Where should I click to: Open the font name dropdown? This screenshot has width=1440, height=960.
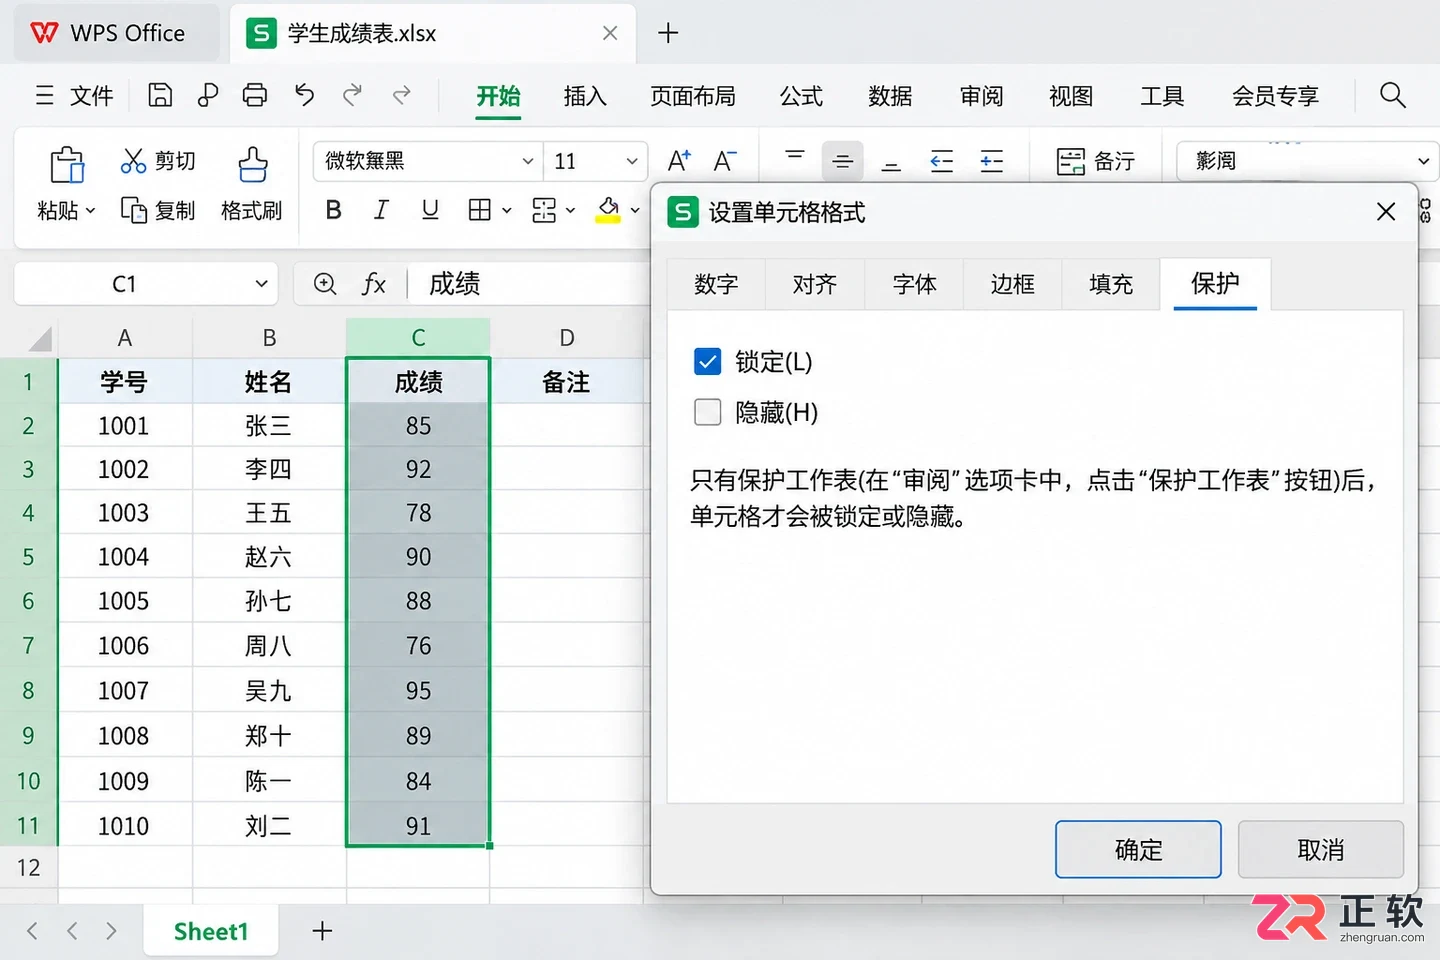(x=528, y=161)
